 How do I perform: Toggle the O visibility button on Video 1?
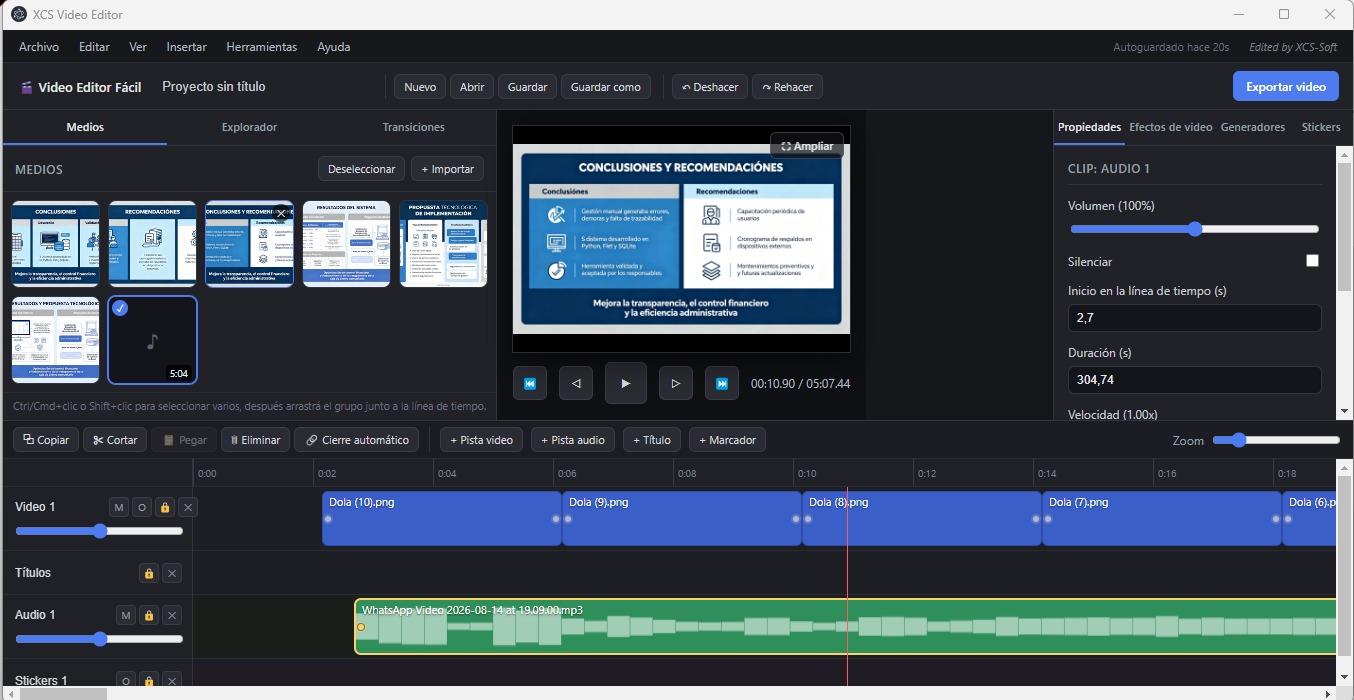(142, 507)
